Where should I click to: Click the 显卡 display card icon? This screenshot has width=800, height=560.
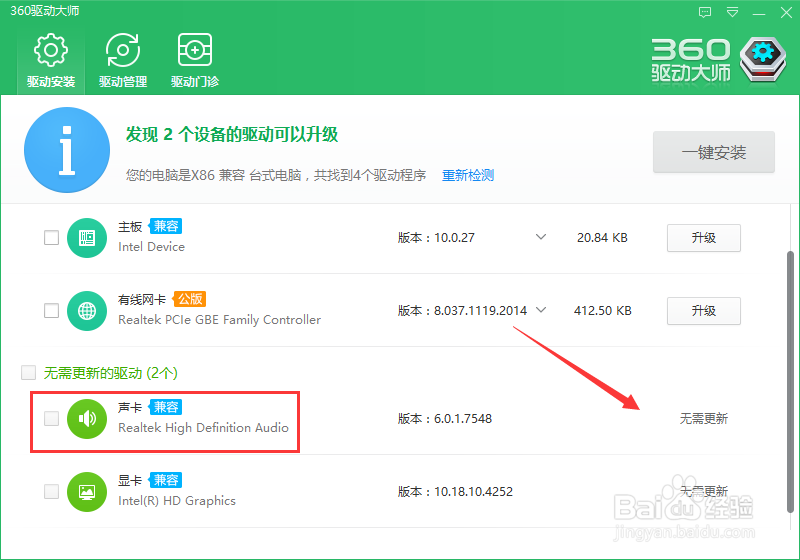tap(87, 492)
